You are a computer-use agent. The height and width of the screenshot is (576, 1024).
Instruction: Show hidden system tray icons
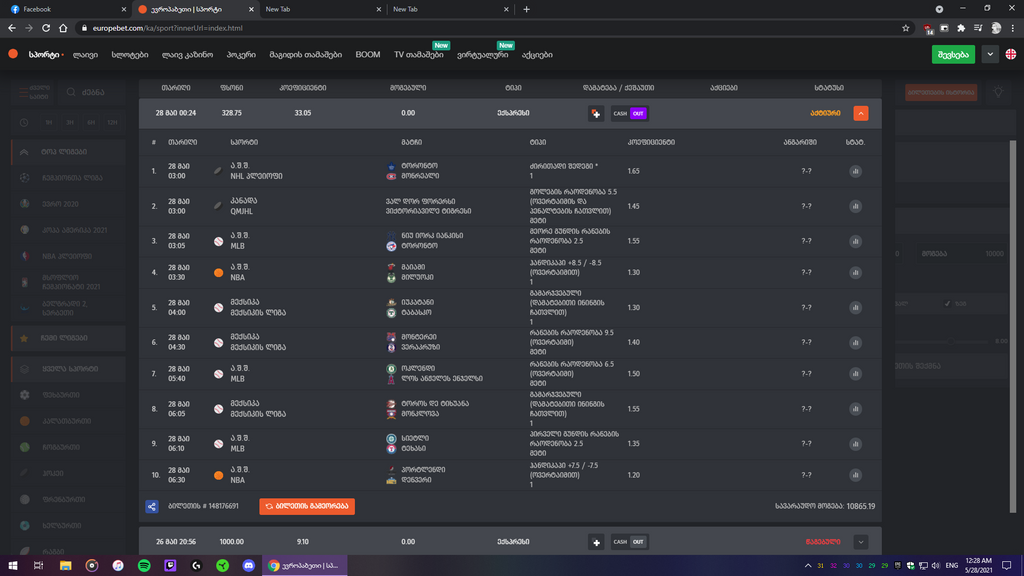point(808,566)
